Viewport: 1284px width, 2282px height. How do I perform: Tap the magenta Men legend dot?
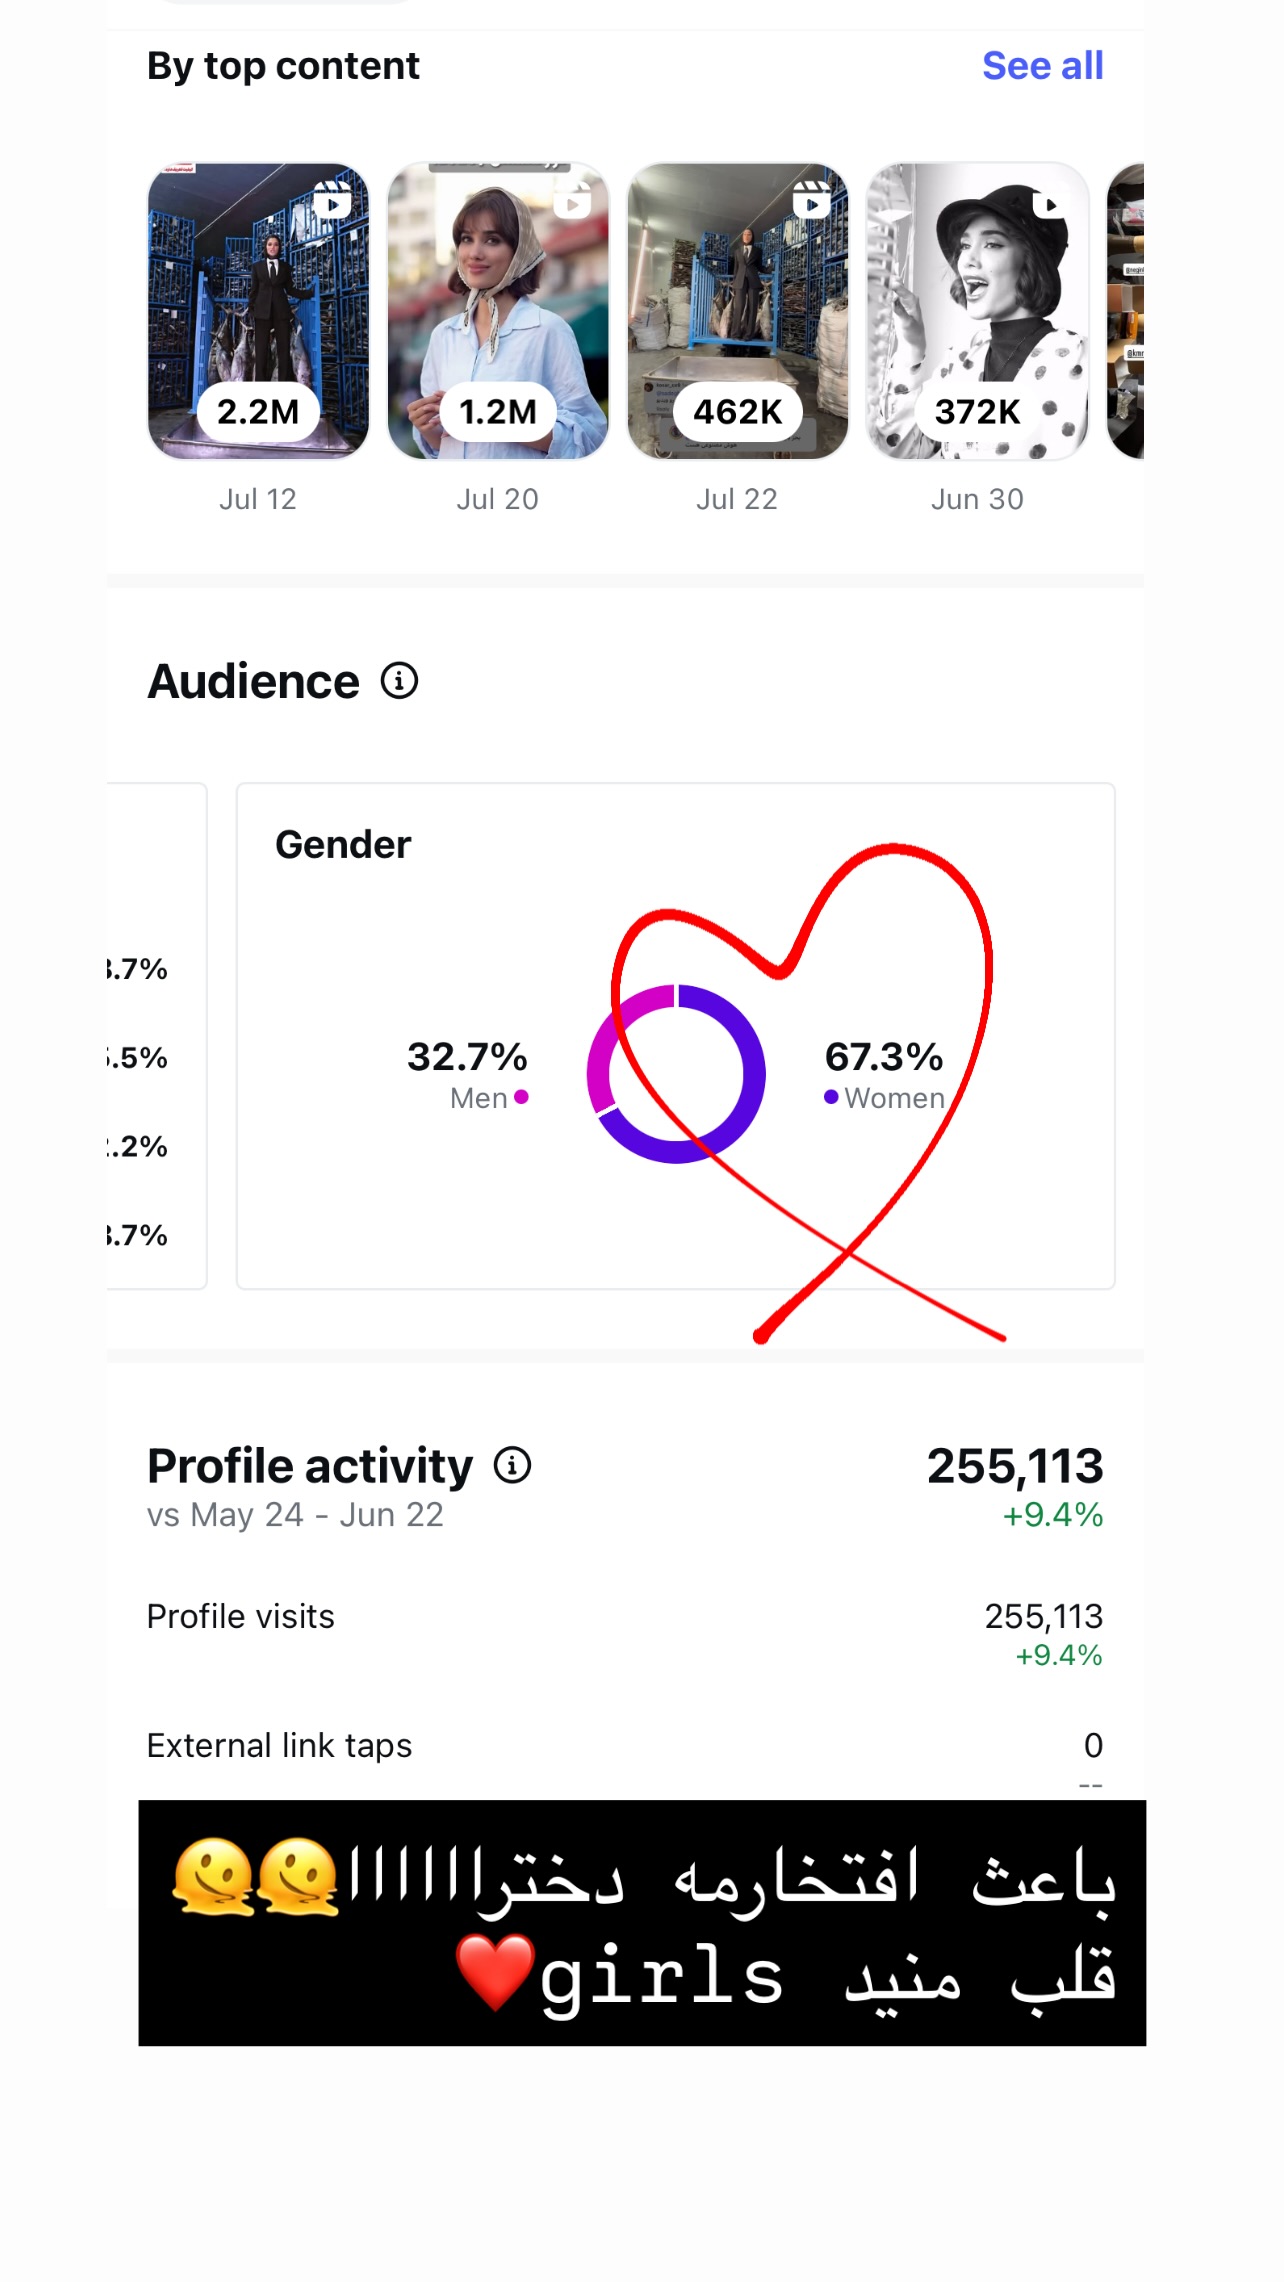pos(521,1097)
